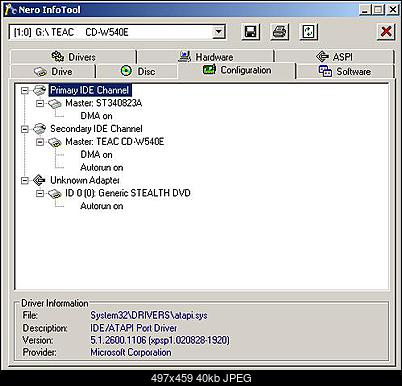Click the ST340823A drive icon
The image size is (402, 386).
pyautogui.click(x=55, y=104)
